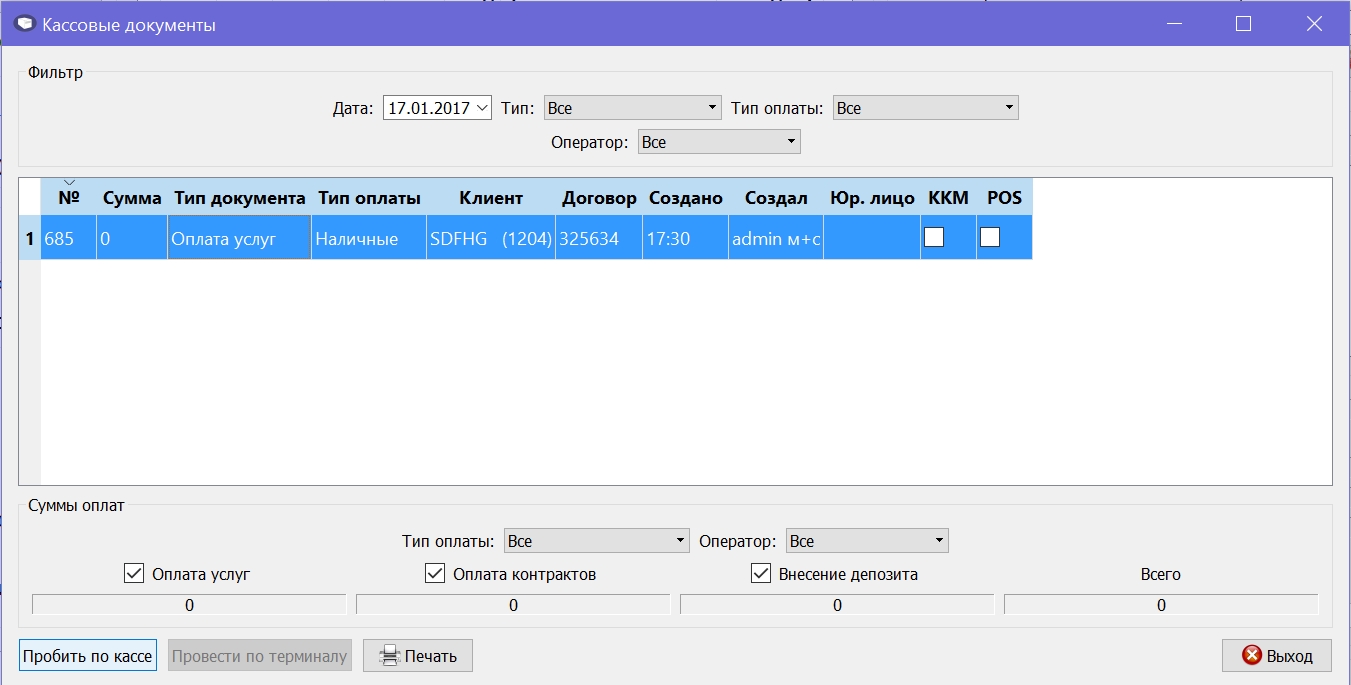Click the app icon in title bar
This screenshot has height=685, width=1351.
click(25, 24)
